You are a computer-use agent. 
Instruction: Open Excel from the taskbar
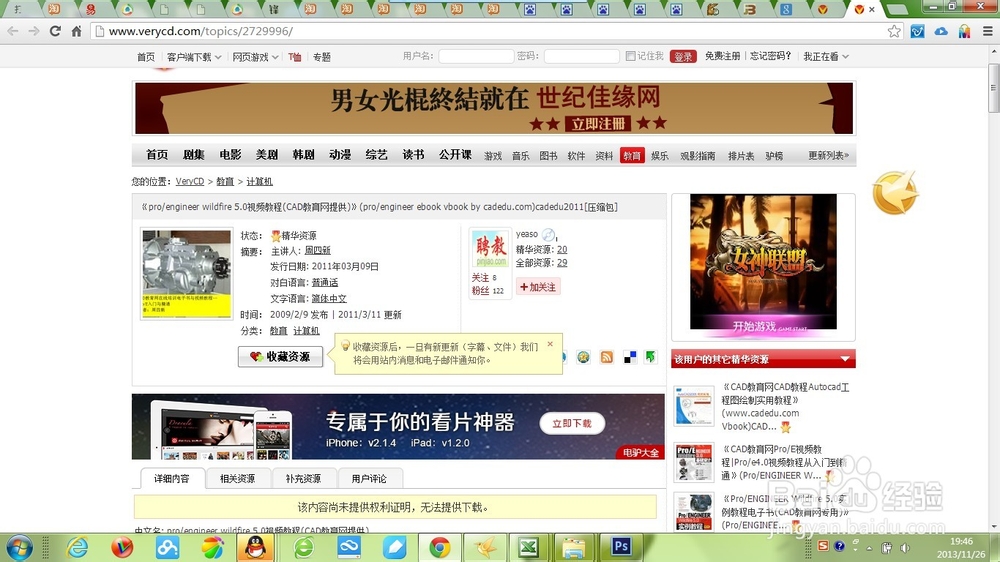[529, 548]
